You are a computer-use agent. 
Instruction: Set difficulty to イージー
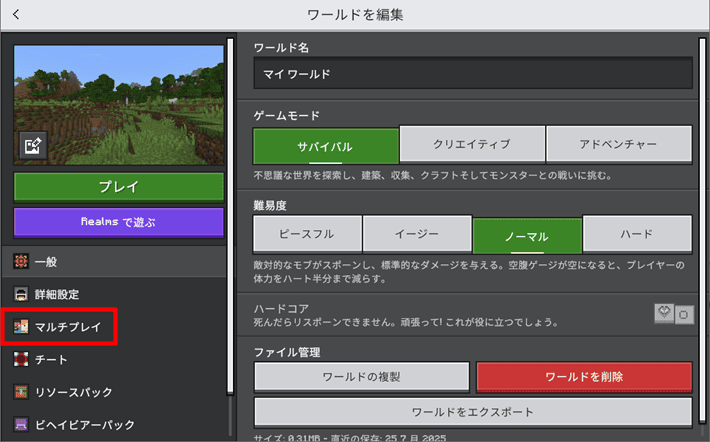[x=417, y=234]
